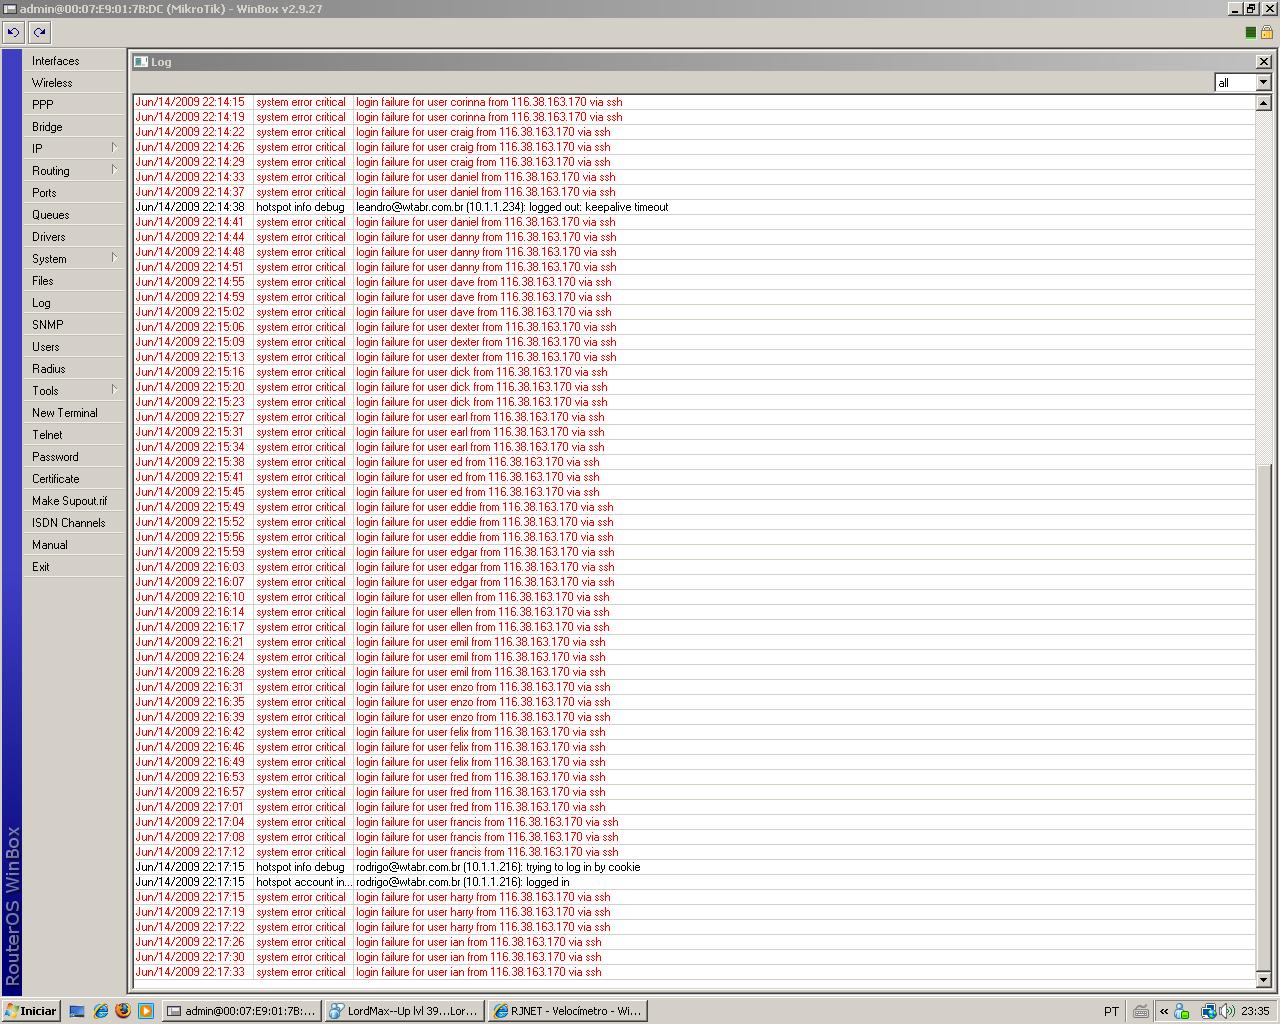Viewport: 1280px width, 1024px height.
Task: Click the log scrollbar up arrow
Action: pyautogui.click(x=1263, y=103)
